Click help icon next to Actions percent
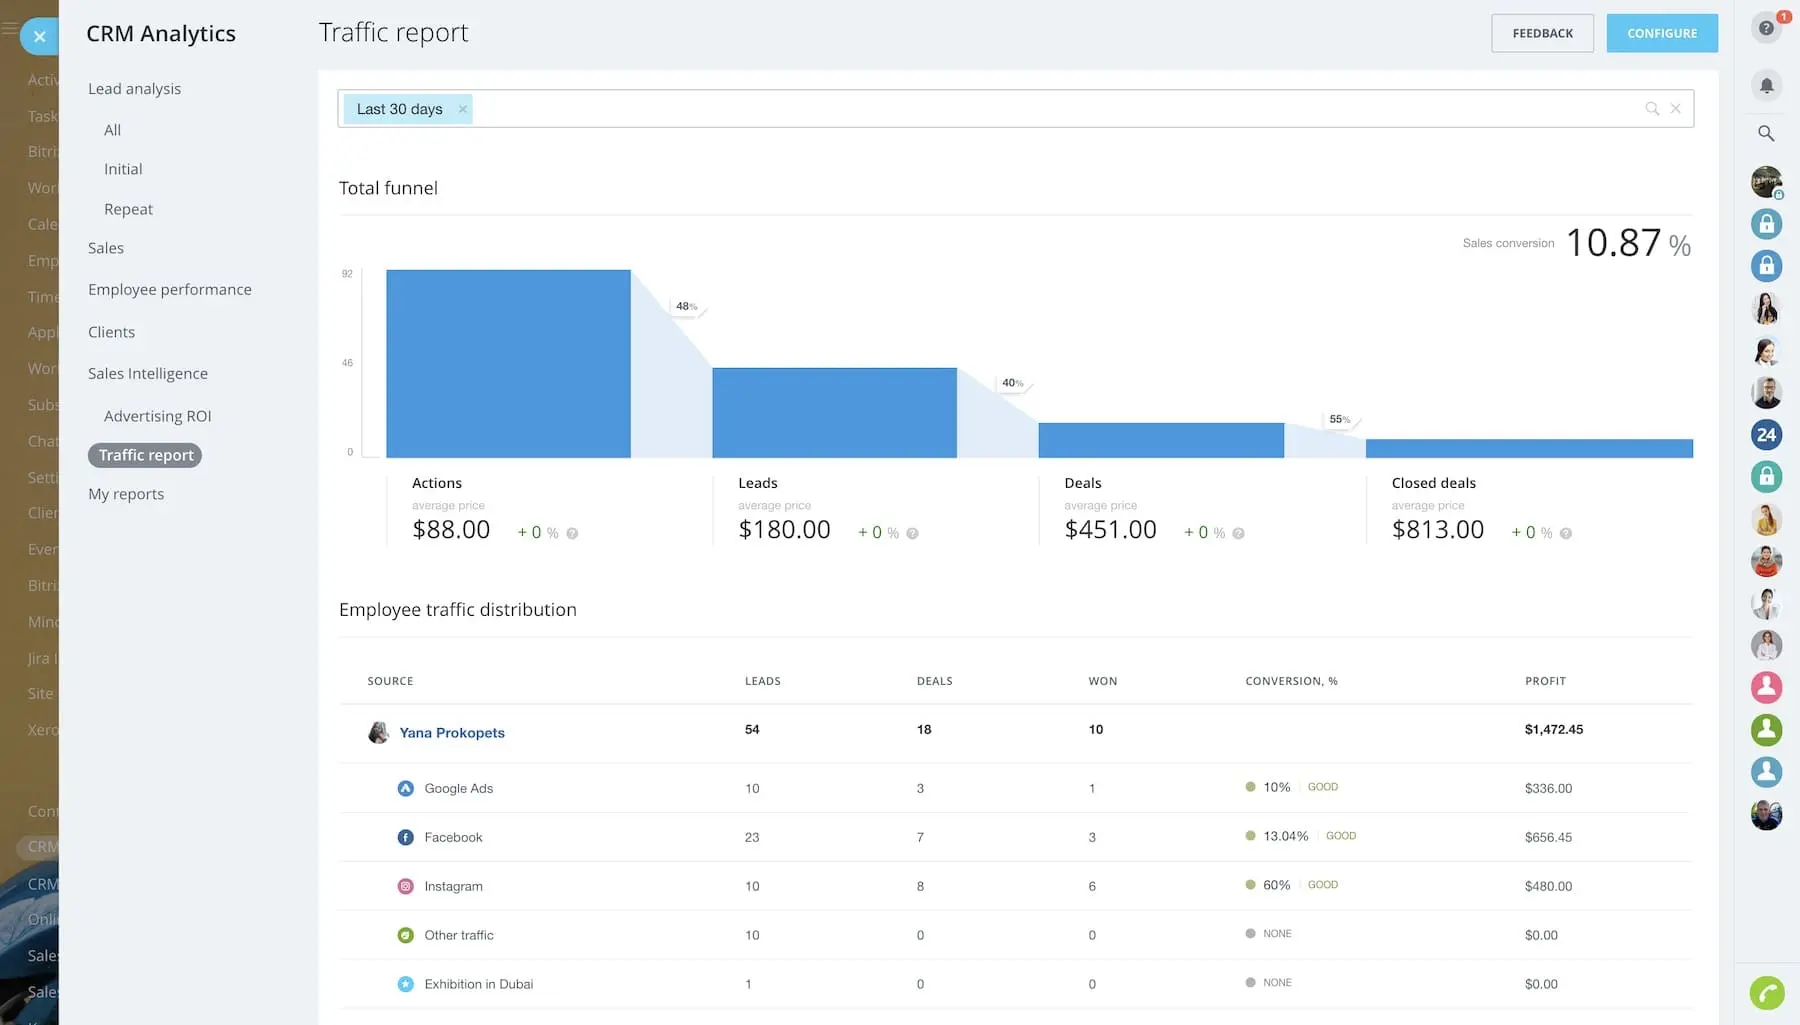The height and width of the screenshot is (1025, 1800). (x=572, y=534)
